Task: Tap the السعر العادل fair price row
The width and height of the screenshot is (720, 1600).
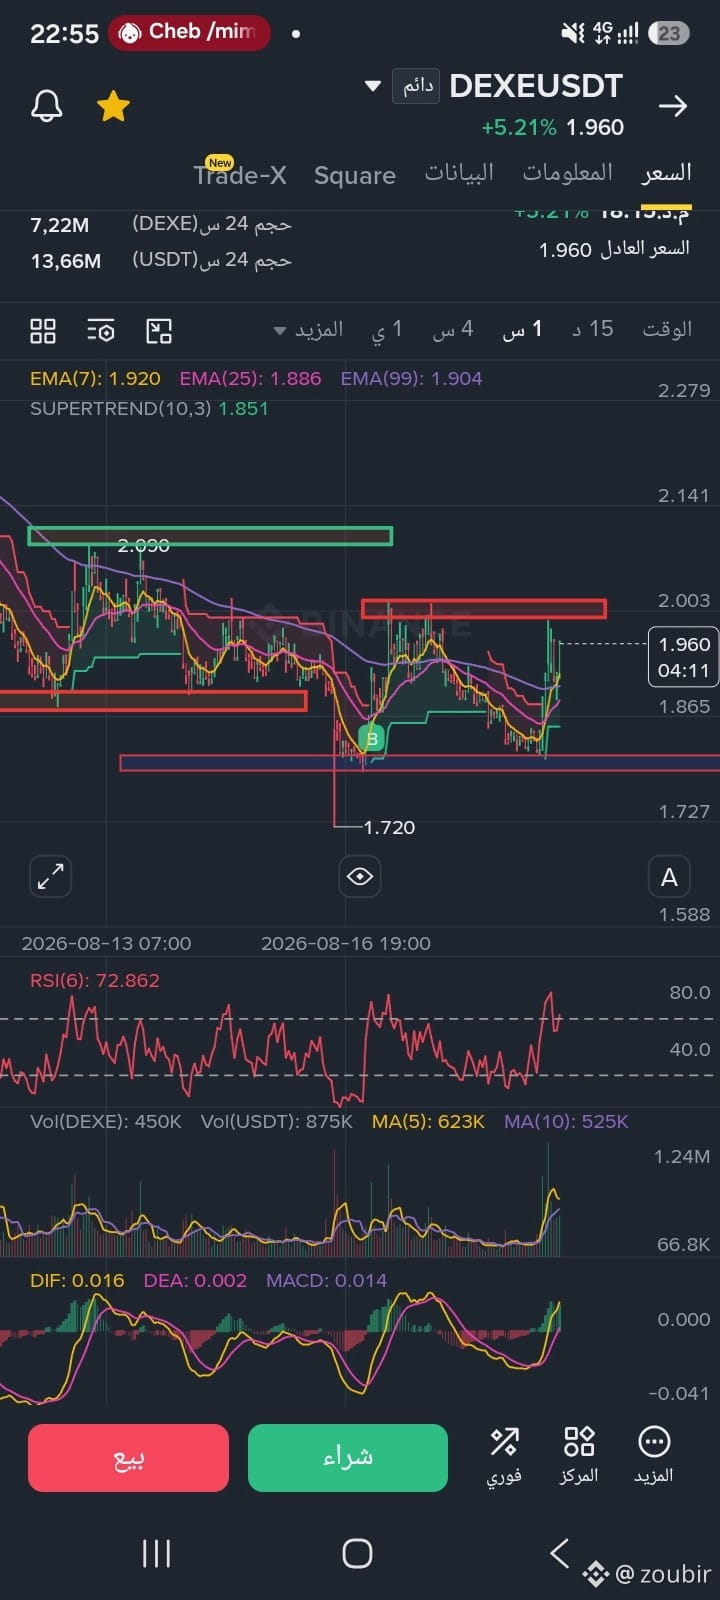Action: tap(614, 249)
